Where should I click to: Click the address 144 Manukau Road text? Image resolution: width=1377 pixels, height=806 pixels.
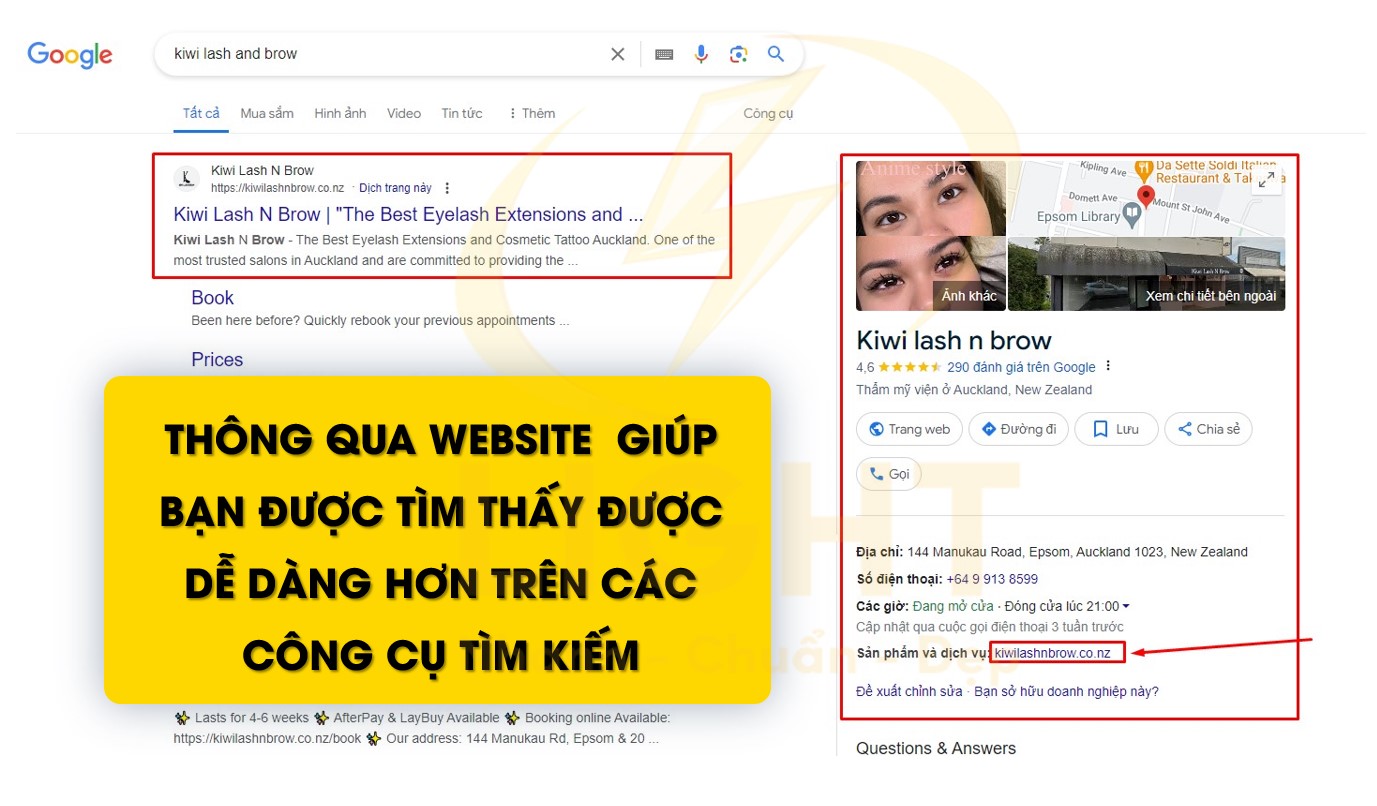point(1078,552)
